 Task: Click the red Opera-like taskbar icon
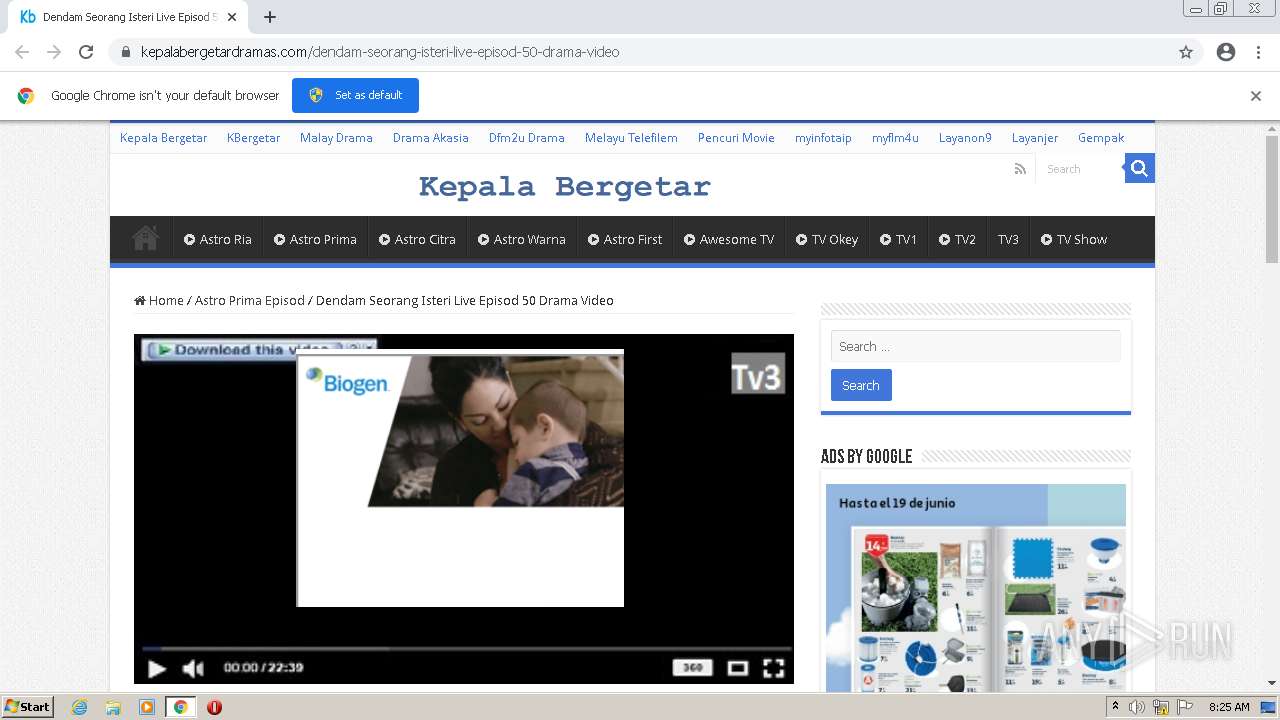tap(214, 707)
